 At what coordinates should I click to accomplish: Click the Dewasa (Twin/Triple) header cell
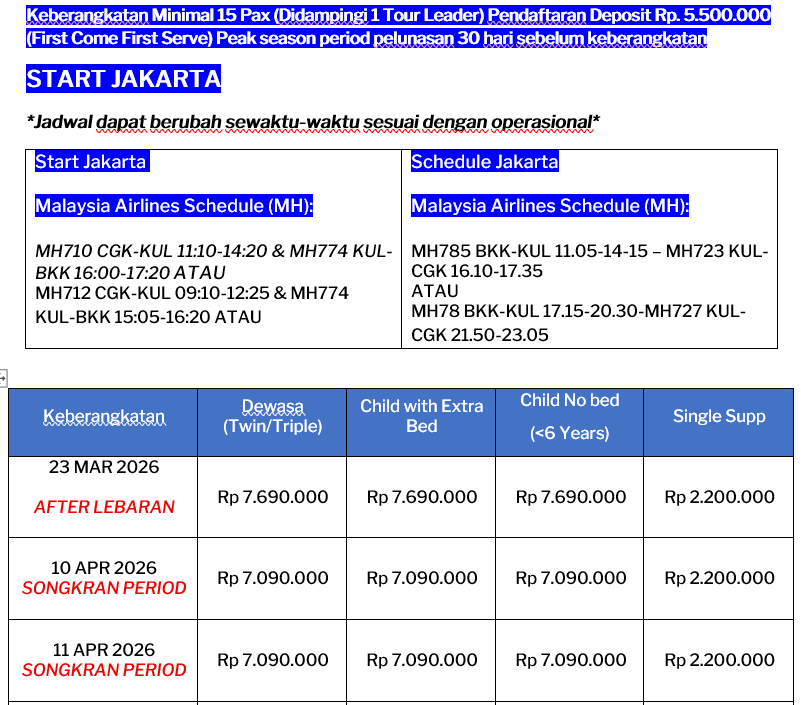pyautogui.click(x=272, y=416)
